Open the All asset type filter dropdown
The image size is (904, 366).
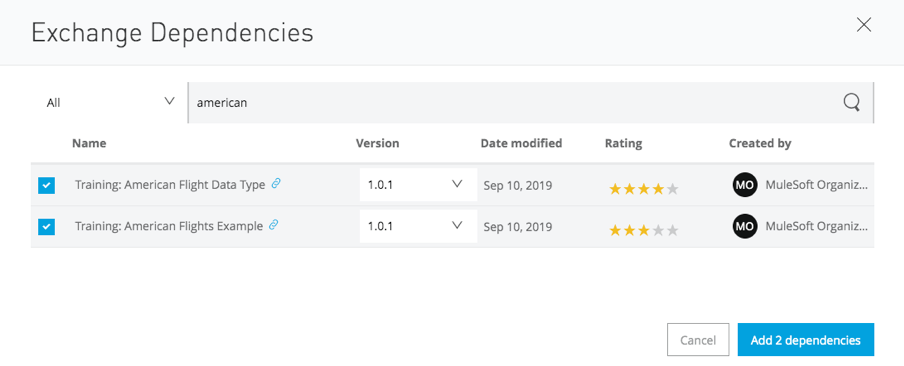point(110,103)
